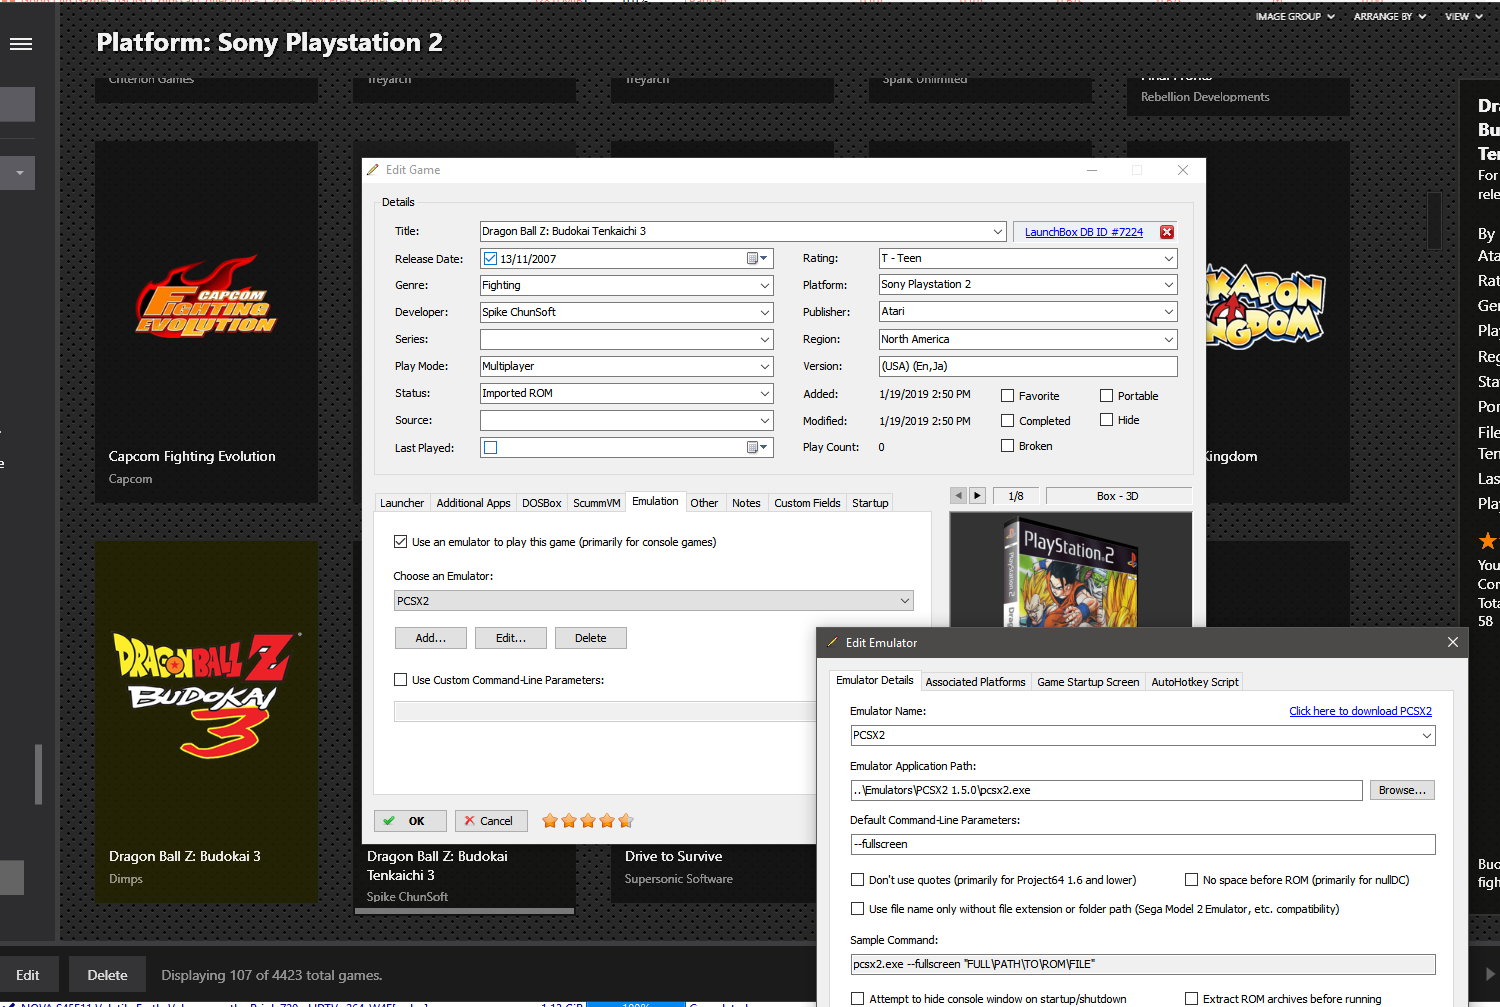Switch to the Additional Apps tab
This screenshot has height=1007, width=1500.
point(473,503)
